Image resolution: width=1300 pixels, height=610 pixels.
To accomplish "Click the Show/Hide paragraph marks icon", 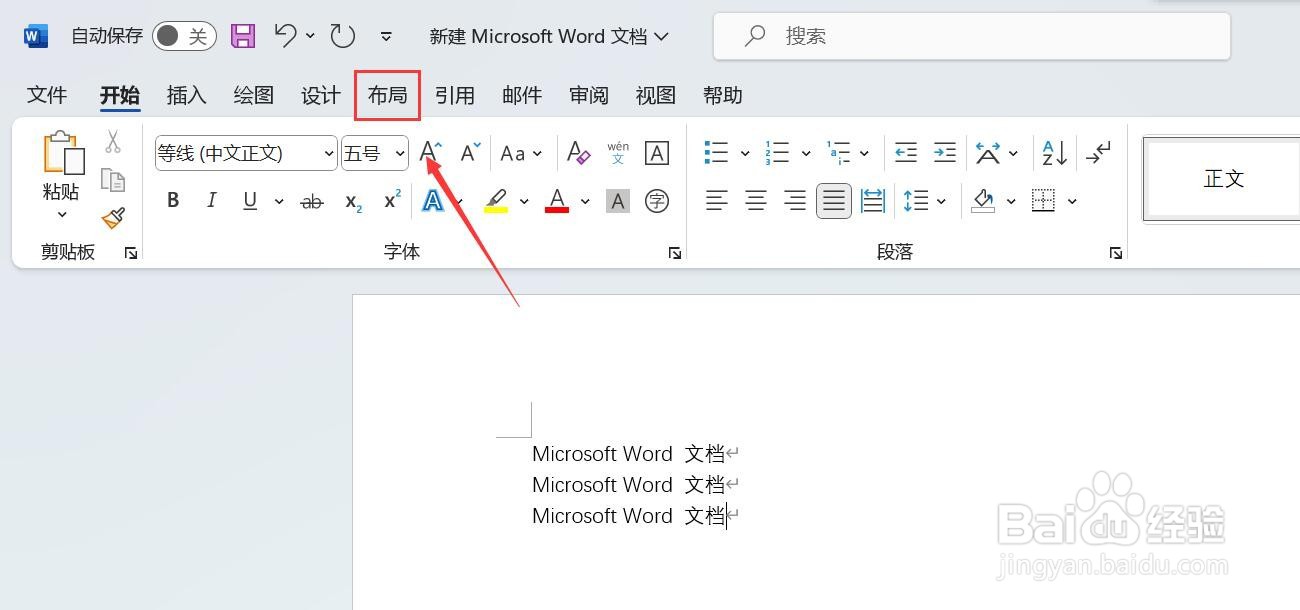I will pos(1098,152).
